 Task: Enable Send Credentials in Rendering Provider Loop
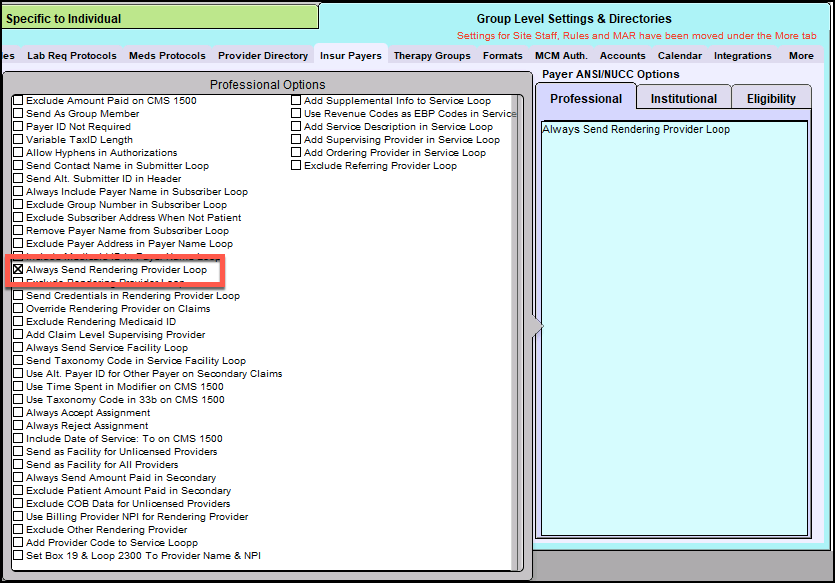point(18,295)
